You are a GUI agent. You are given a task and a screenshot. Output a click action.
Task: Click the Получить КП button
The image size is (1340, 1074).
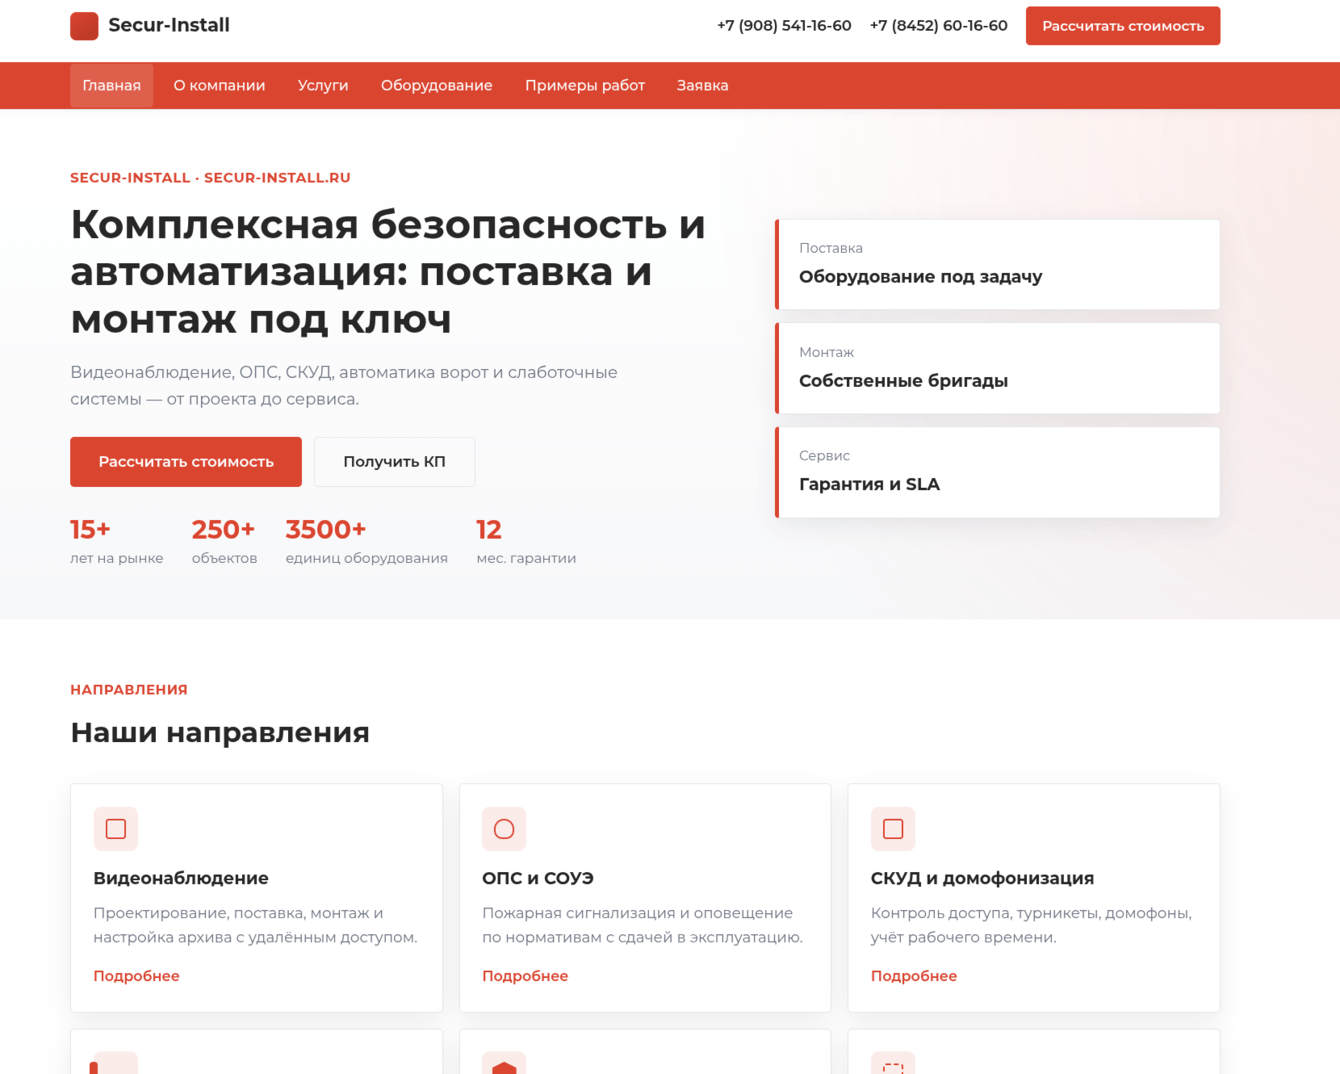(395, 462)
